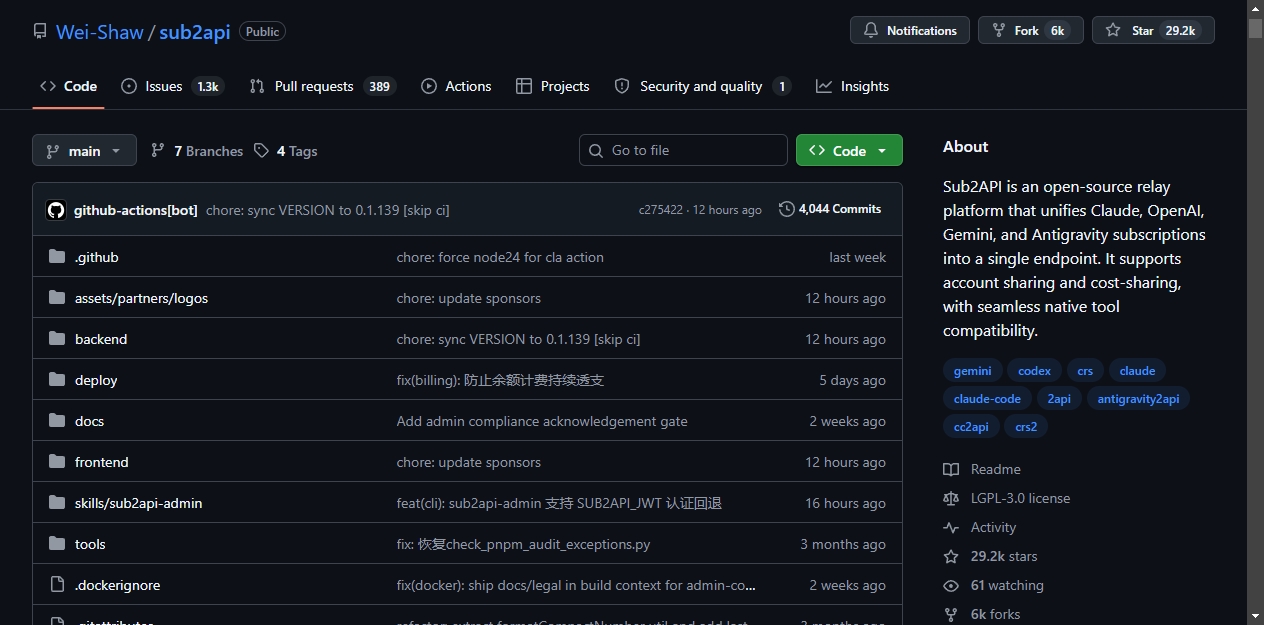1264x625 pixels.
Task: Open the Pull requests tab
Action: (x=323, y=86)
